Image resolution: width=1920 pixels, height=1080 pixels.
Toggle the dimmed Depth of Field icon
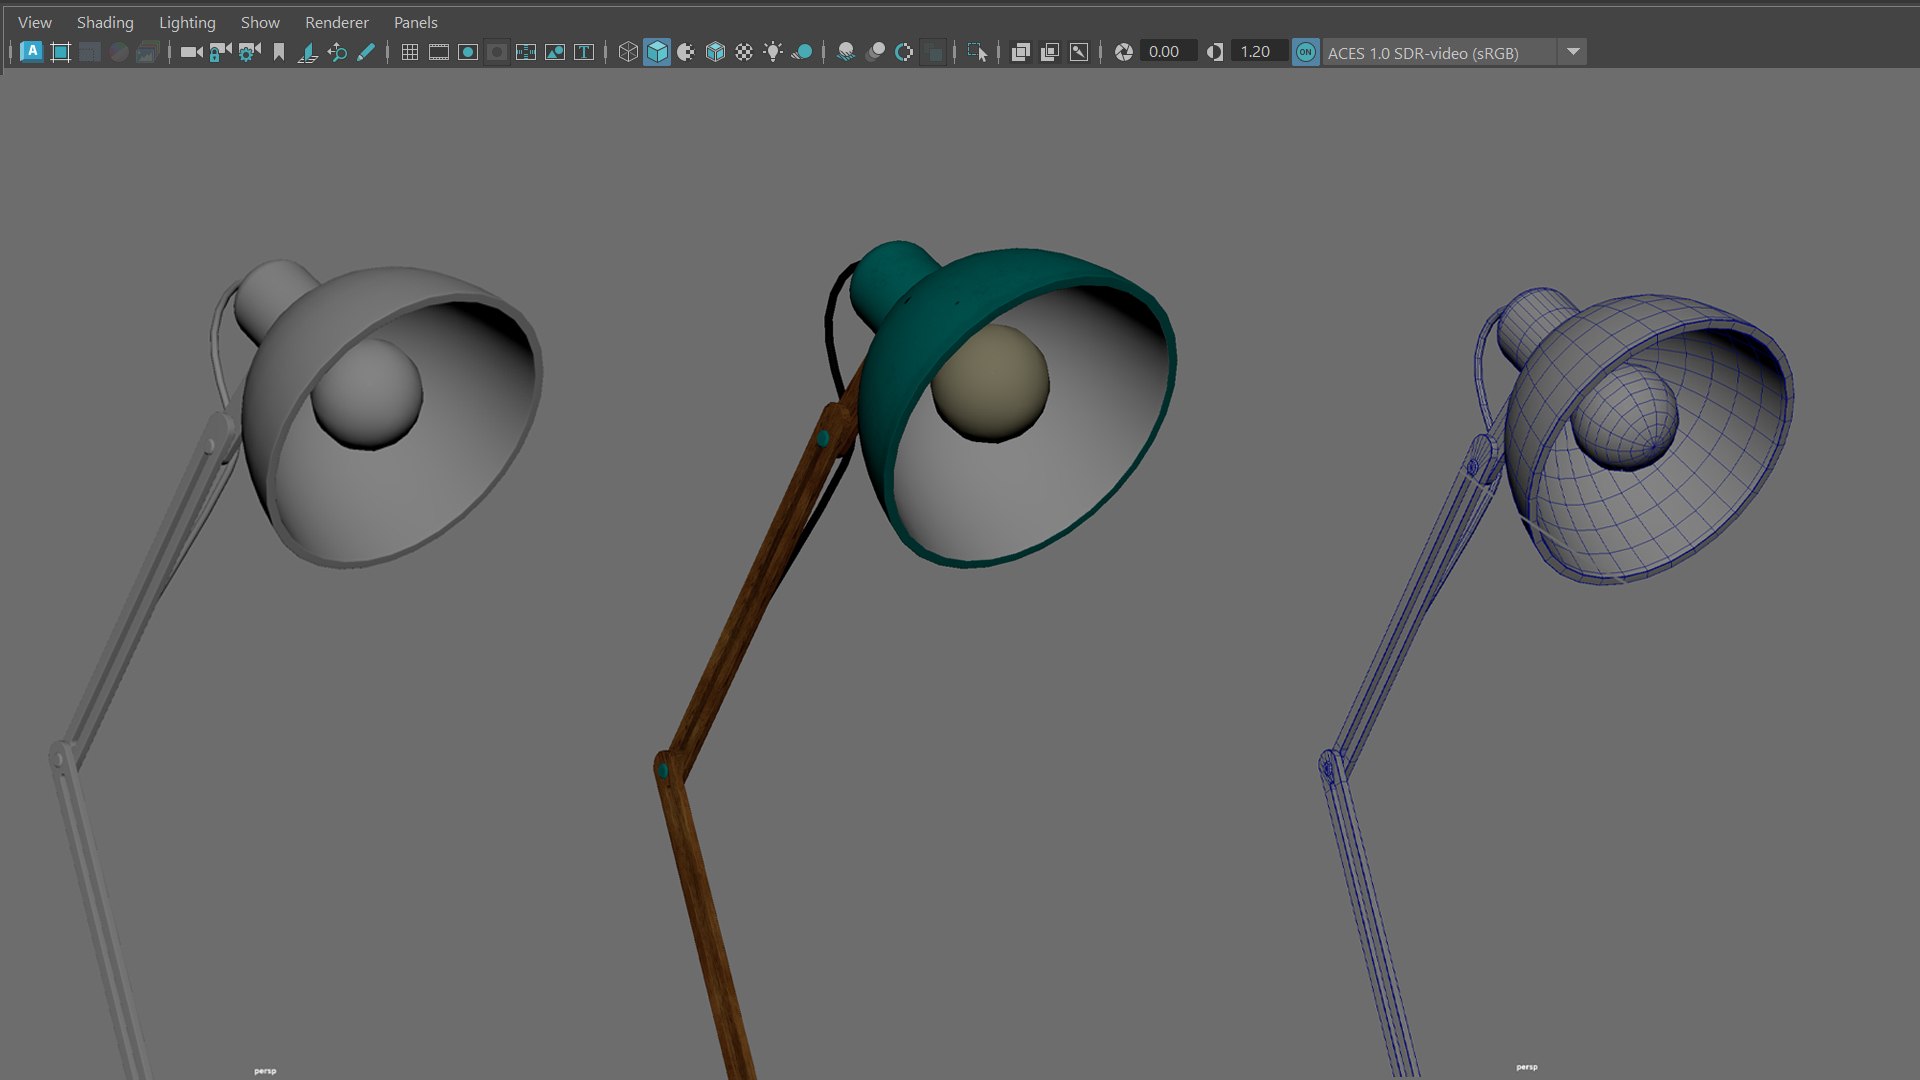[x=933, y=52]
